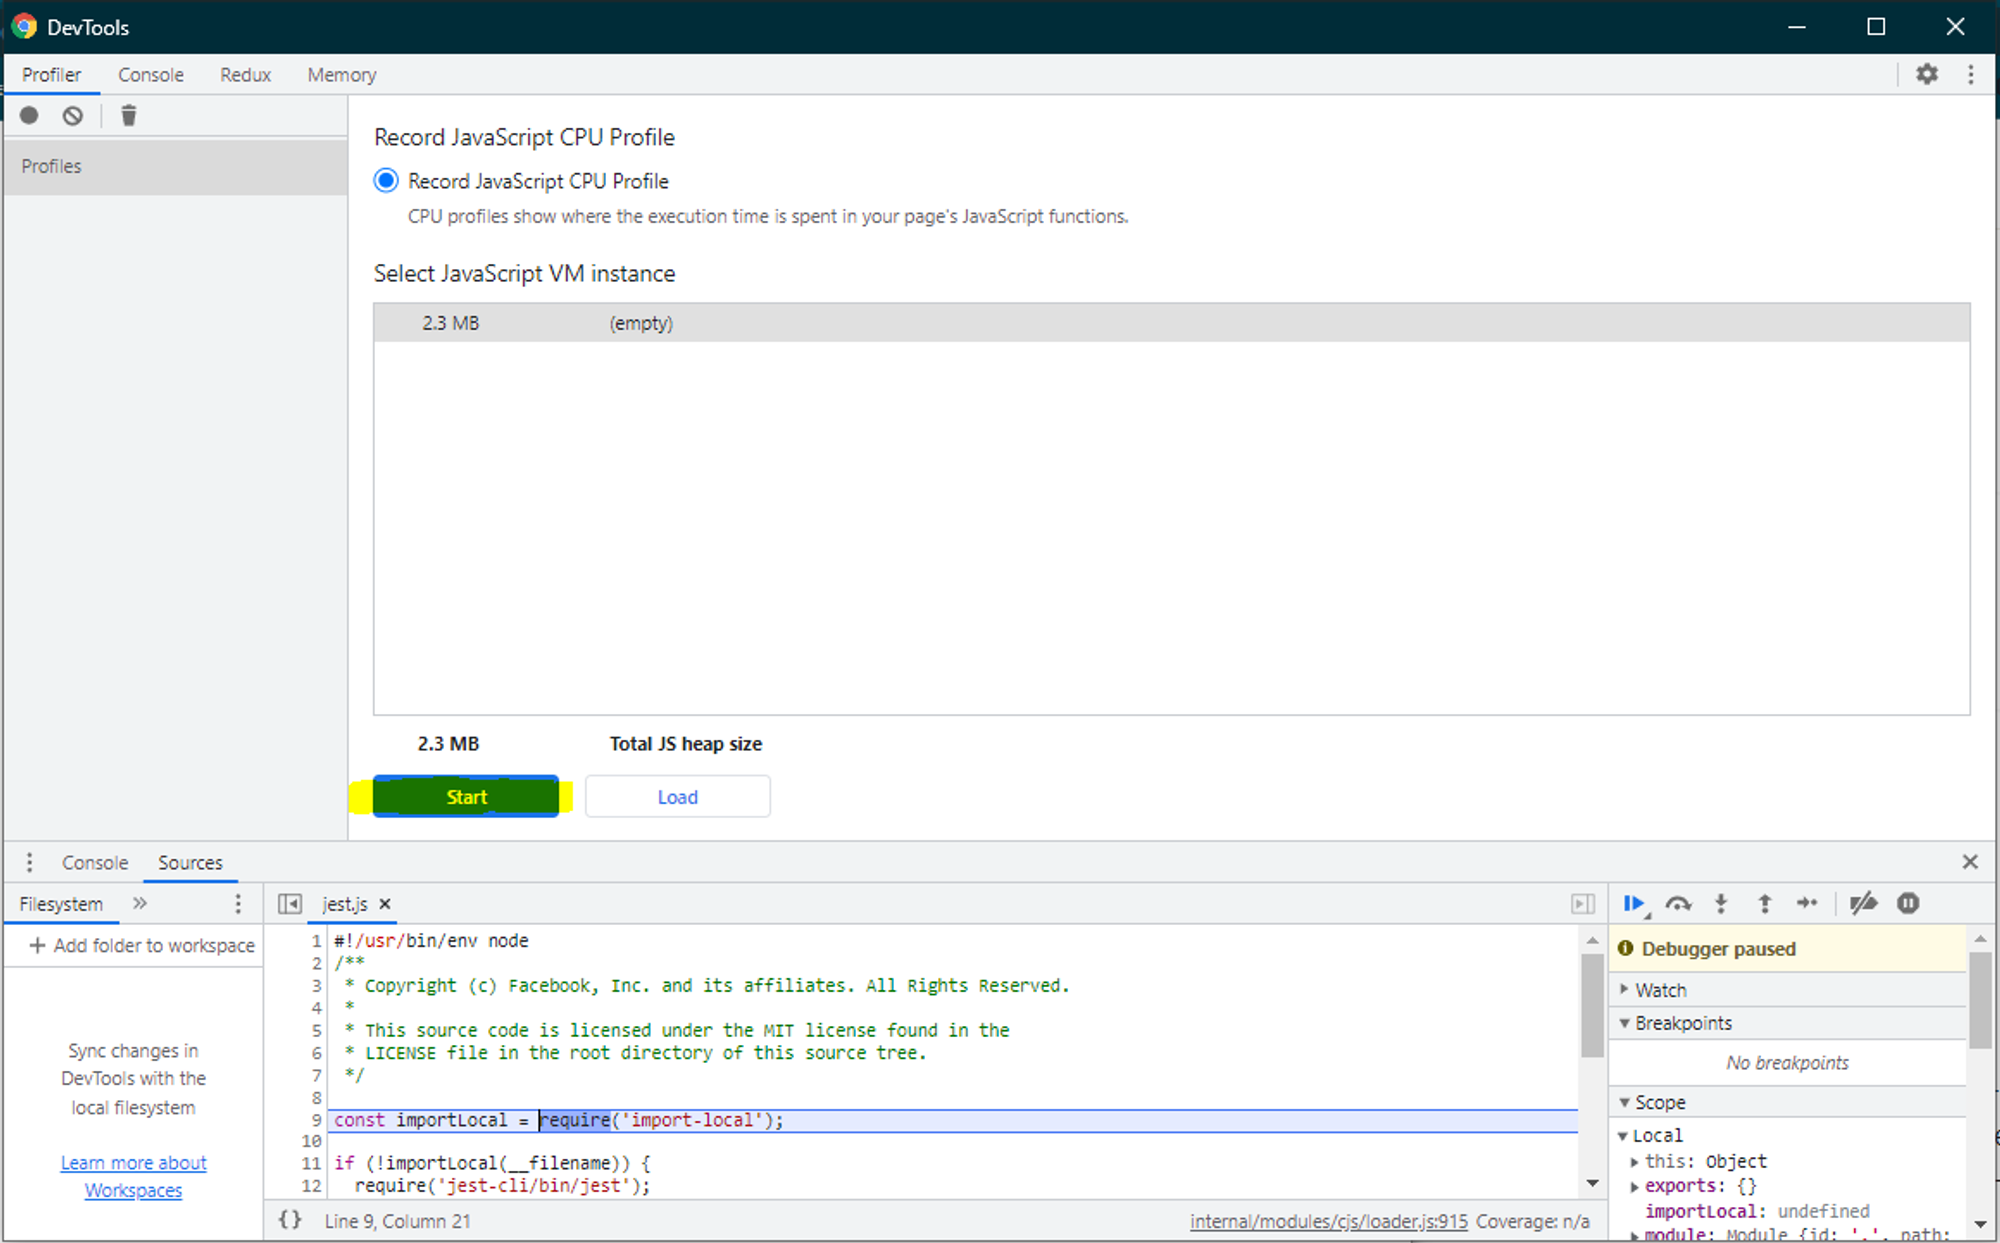Open internal/modules/cjs/loader.js:915 link
The height and width of the screenshot is (1243, 2000).
1328,1221
